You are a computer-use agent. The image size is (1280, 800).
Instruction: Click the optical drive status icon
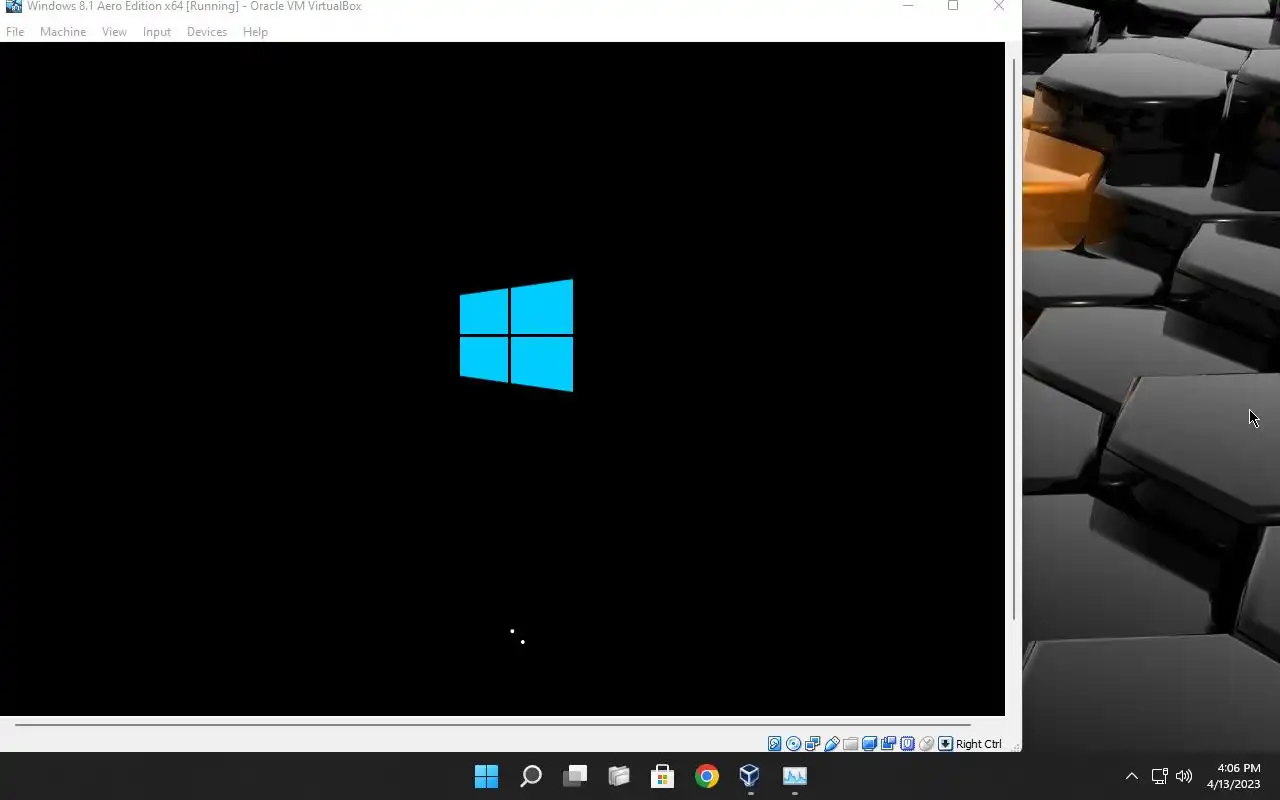point(793,744)
